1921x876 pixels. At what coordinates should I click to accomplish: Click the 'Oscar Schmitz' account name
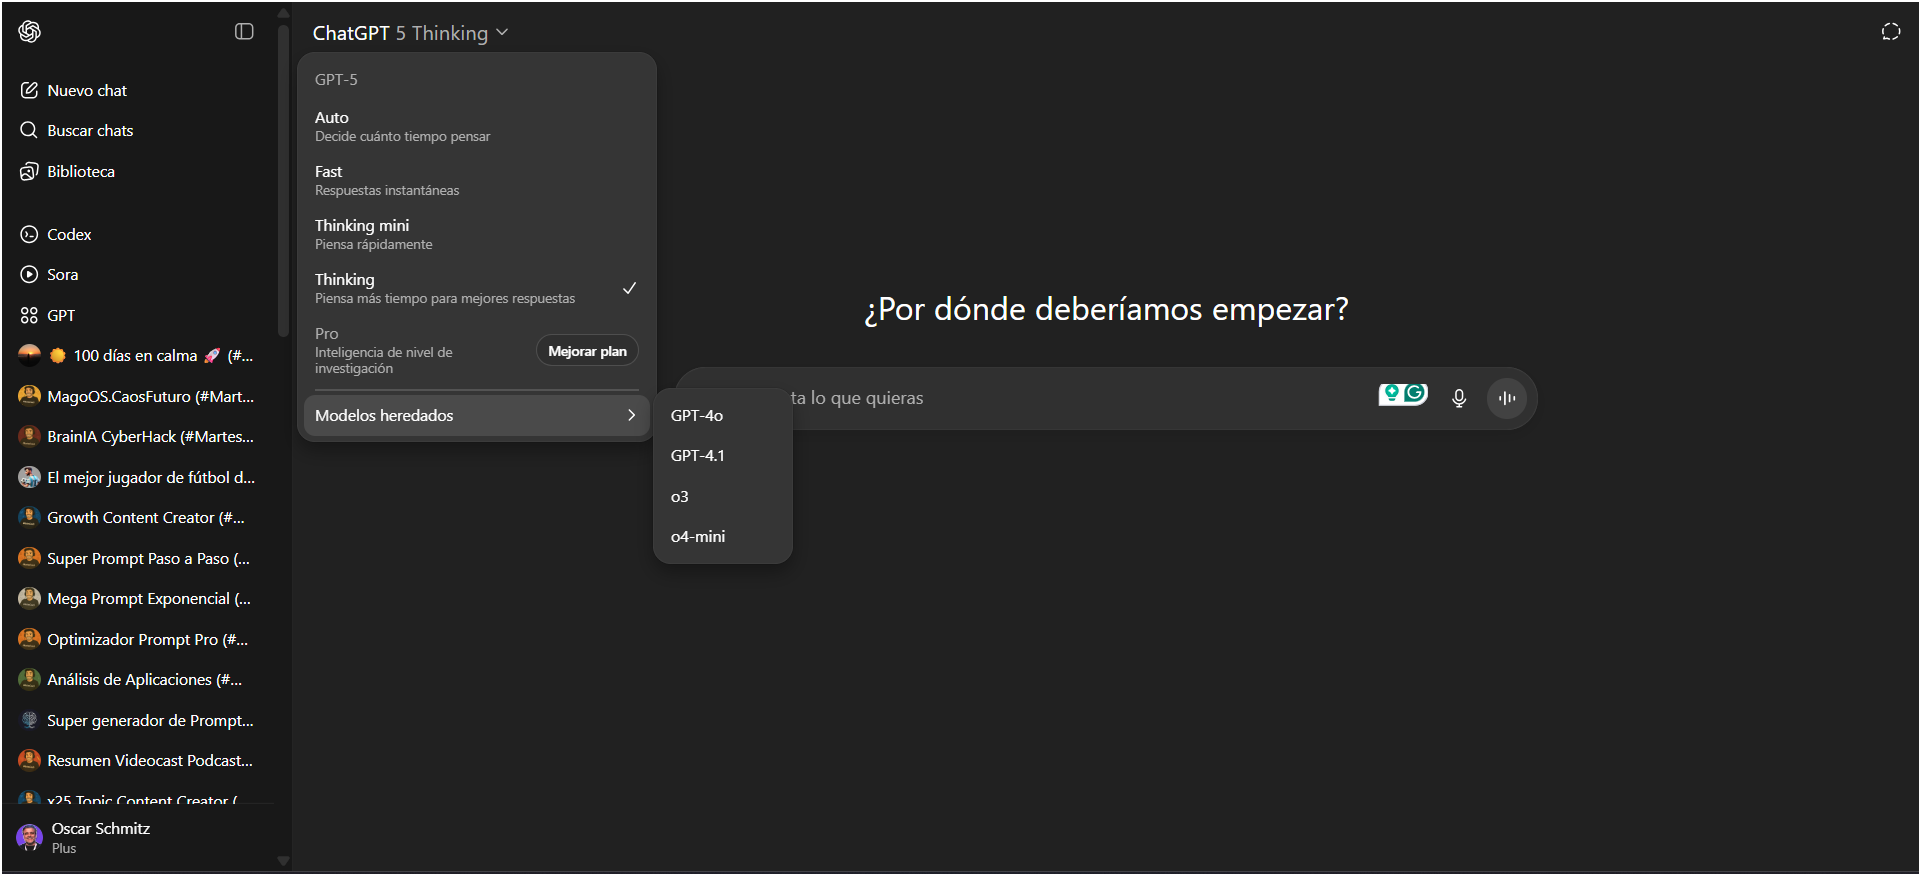(x=101, y=828)
